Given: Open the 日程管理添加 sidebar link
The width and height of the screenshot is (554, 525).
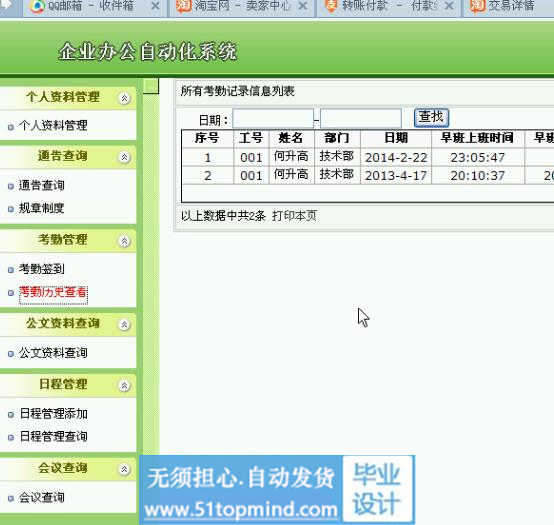Looking at the screenshot, I should click(x=53, y=414).
